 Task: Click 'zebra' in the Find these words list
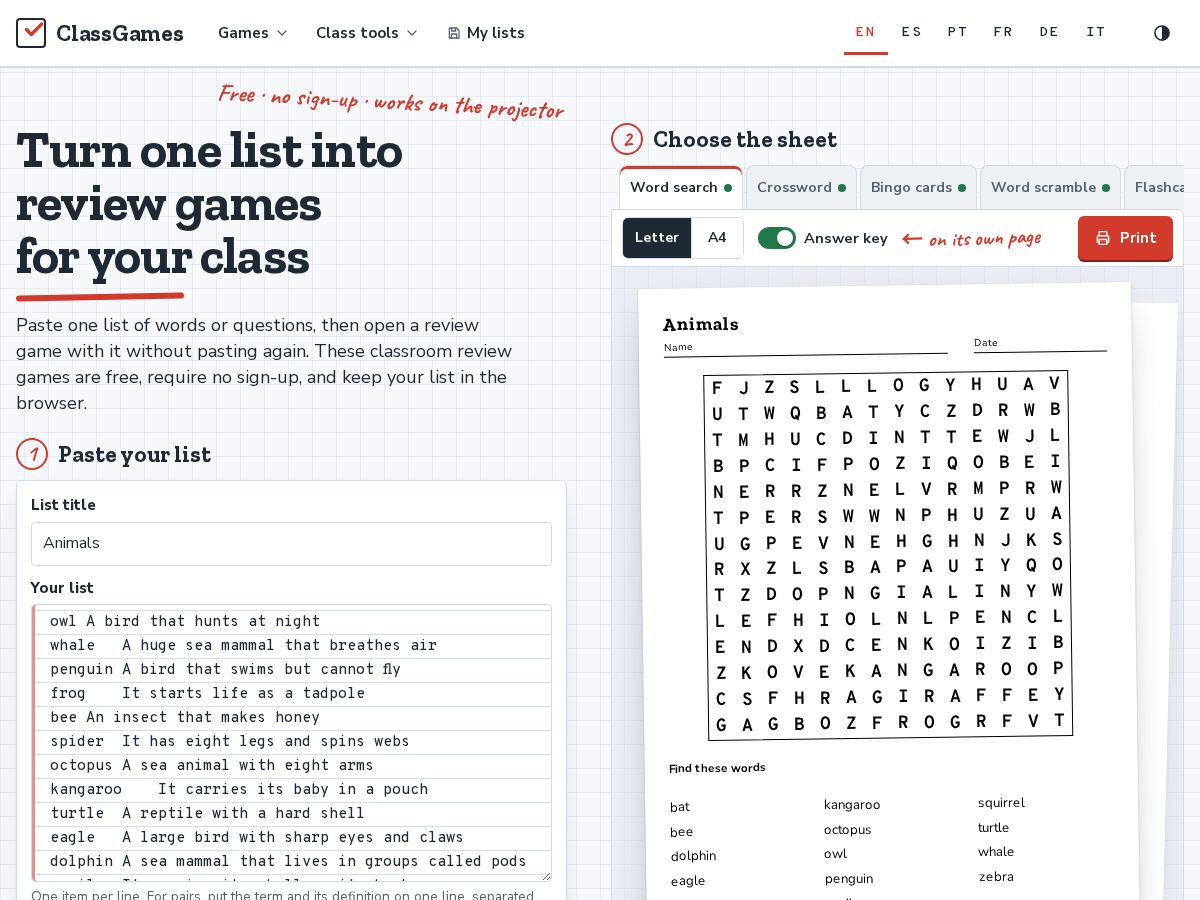click(996, 877)
